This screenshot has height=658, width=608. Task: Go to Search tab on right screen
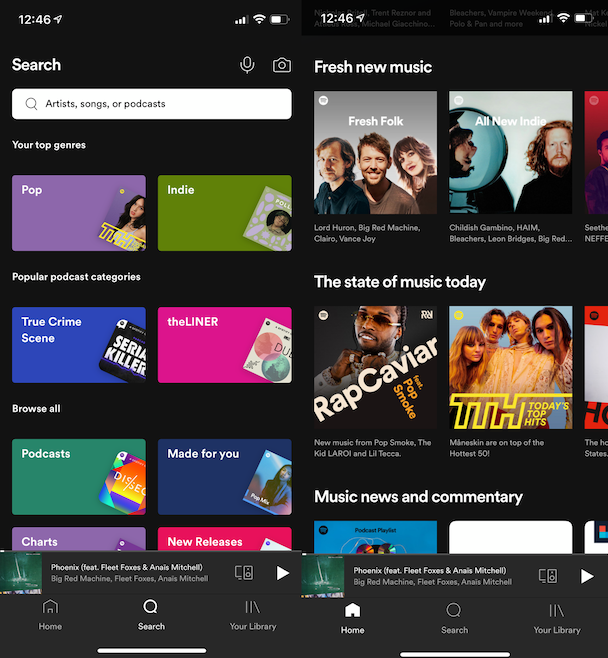(454, 619)
